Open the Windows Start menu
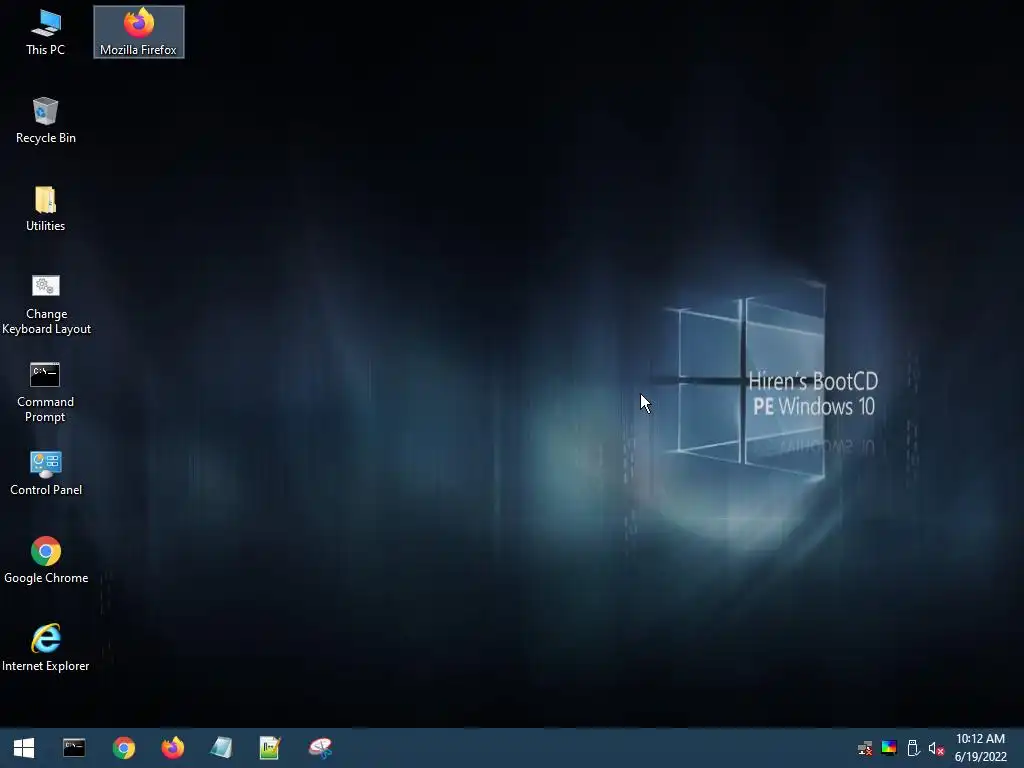The image size is (1024, 768). (24, 748)
